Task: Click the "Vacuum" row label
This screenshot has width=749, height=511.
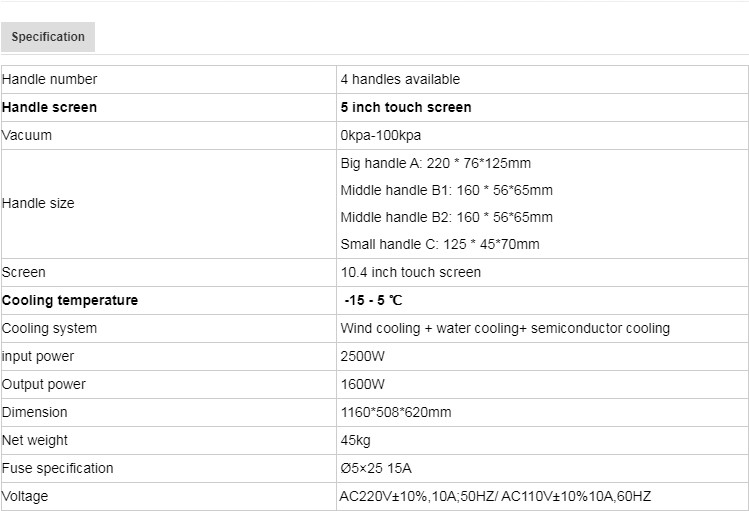Action: point(27,135)
